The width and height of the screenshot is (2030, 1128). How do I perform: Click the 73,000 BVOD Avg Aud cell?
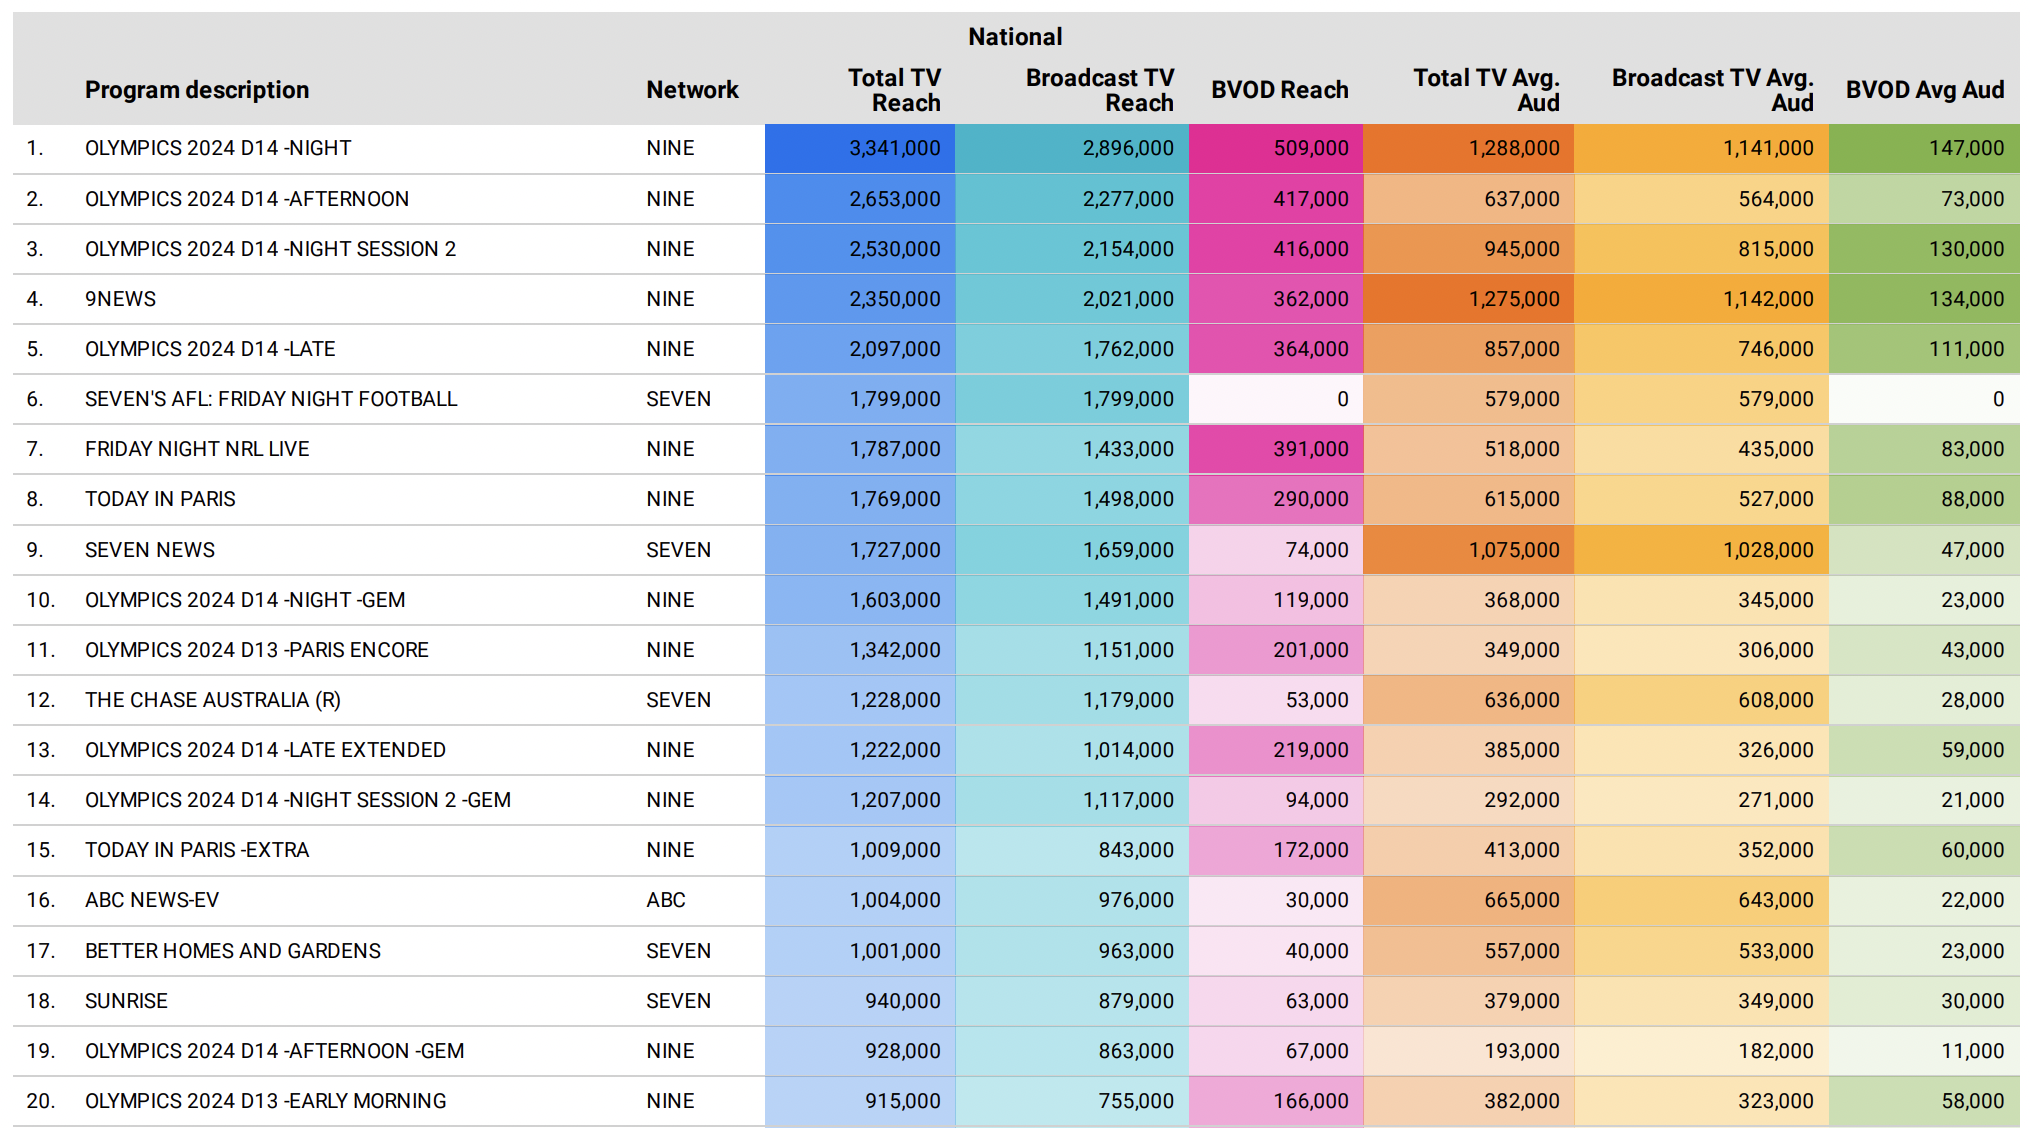click(x=1924, y=199)
